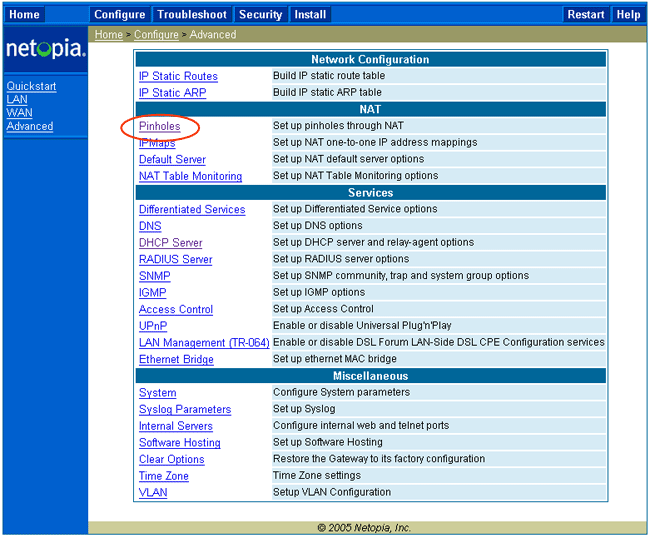Open the Software Hosting link

(x=180, y=443)
